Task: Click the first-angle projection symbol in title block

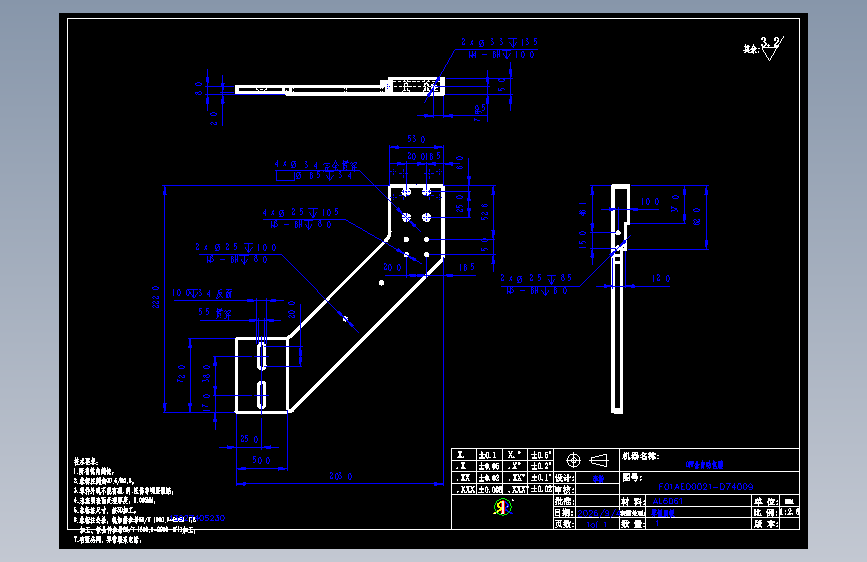Action: coord(587,460)
